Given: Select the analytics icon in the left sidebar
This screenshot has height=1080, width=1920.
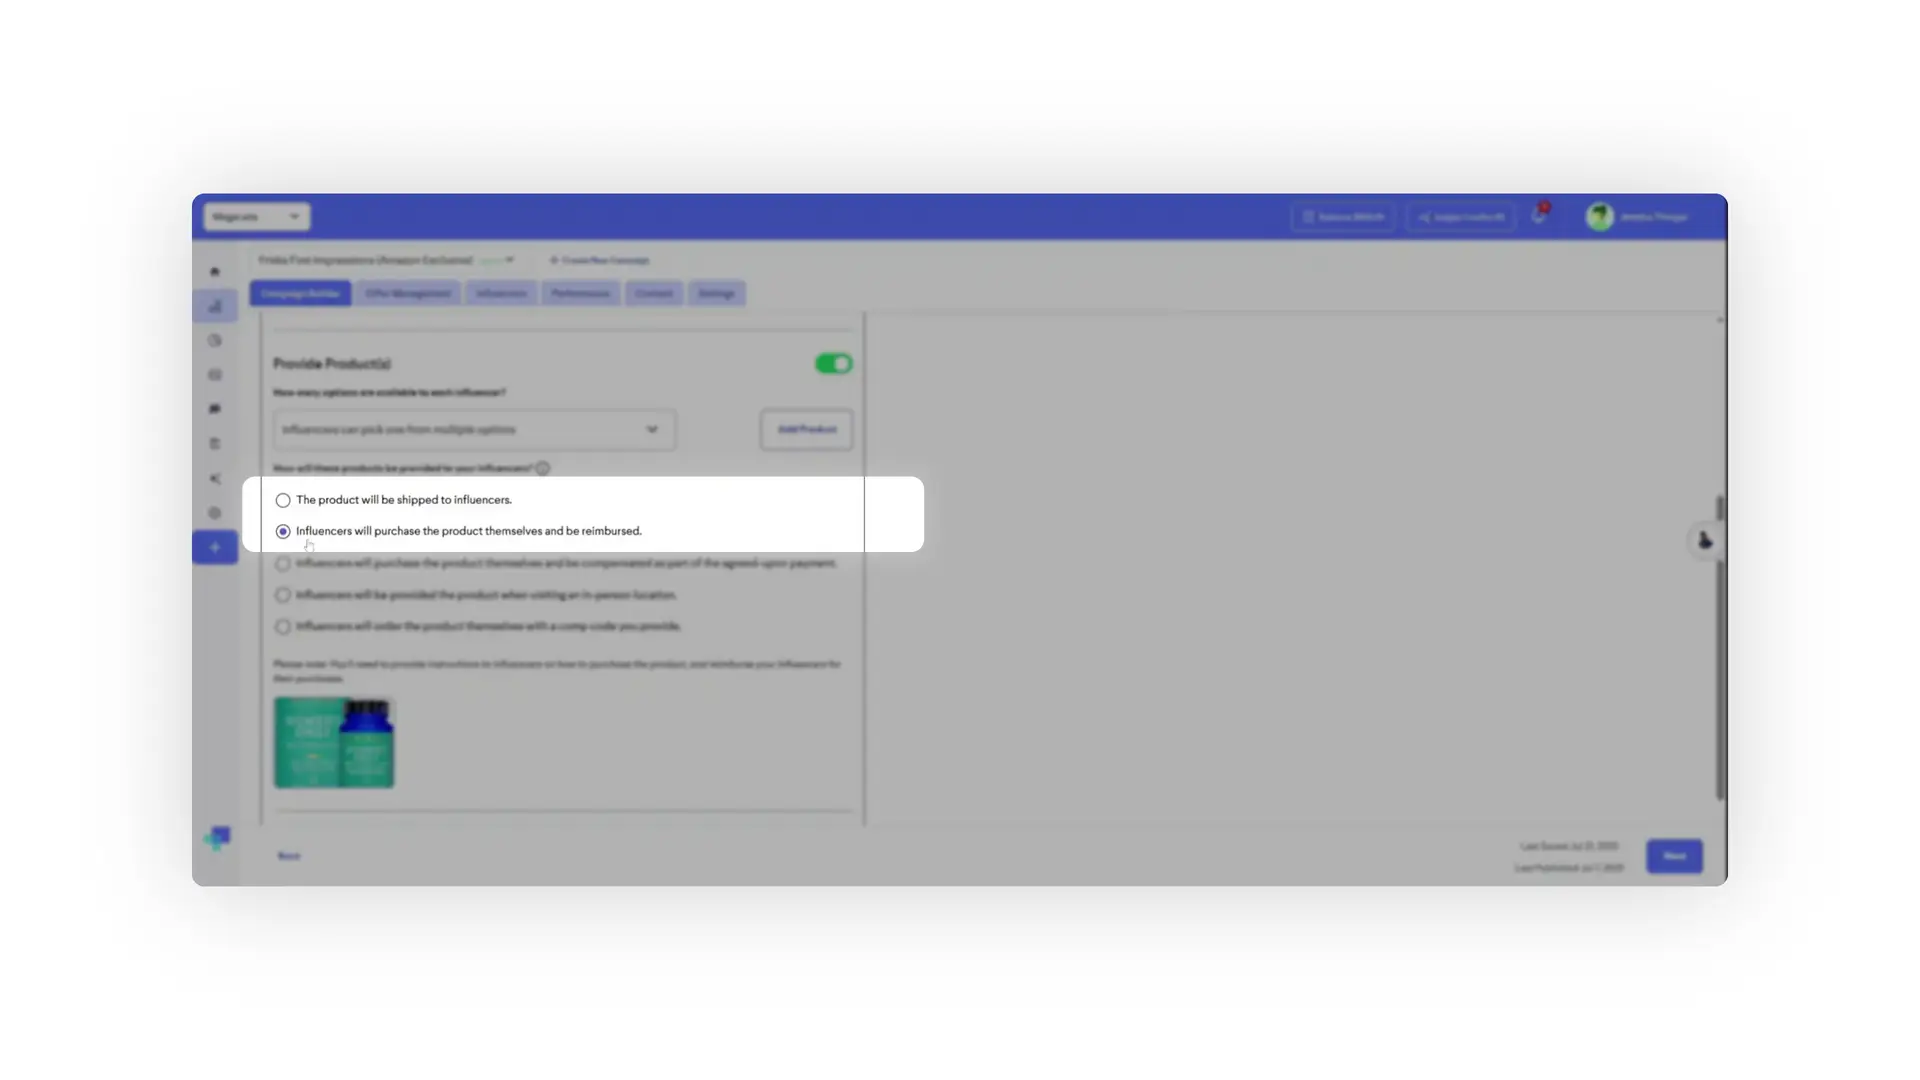Looking at the screenshot, I should [215, 306].
